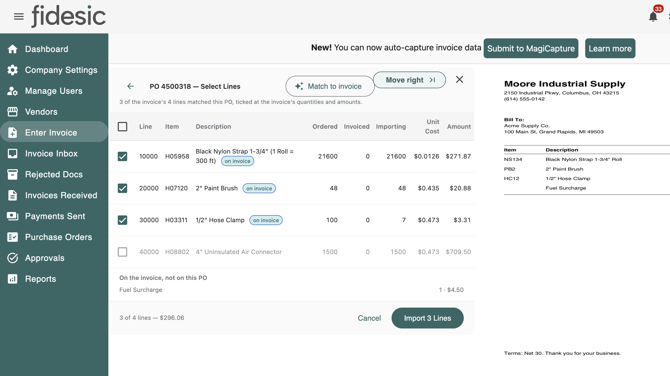The height and width of the screenshot is (376, 670).
Task: Click the Rejected Docs archive icon
Action: [12, 174]
